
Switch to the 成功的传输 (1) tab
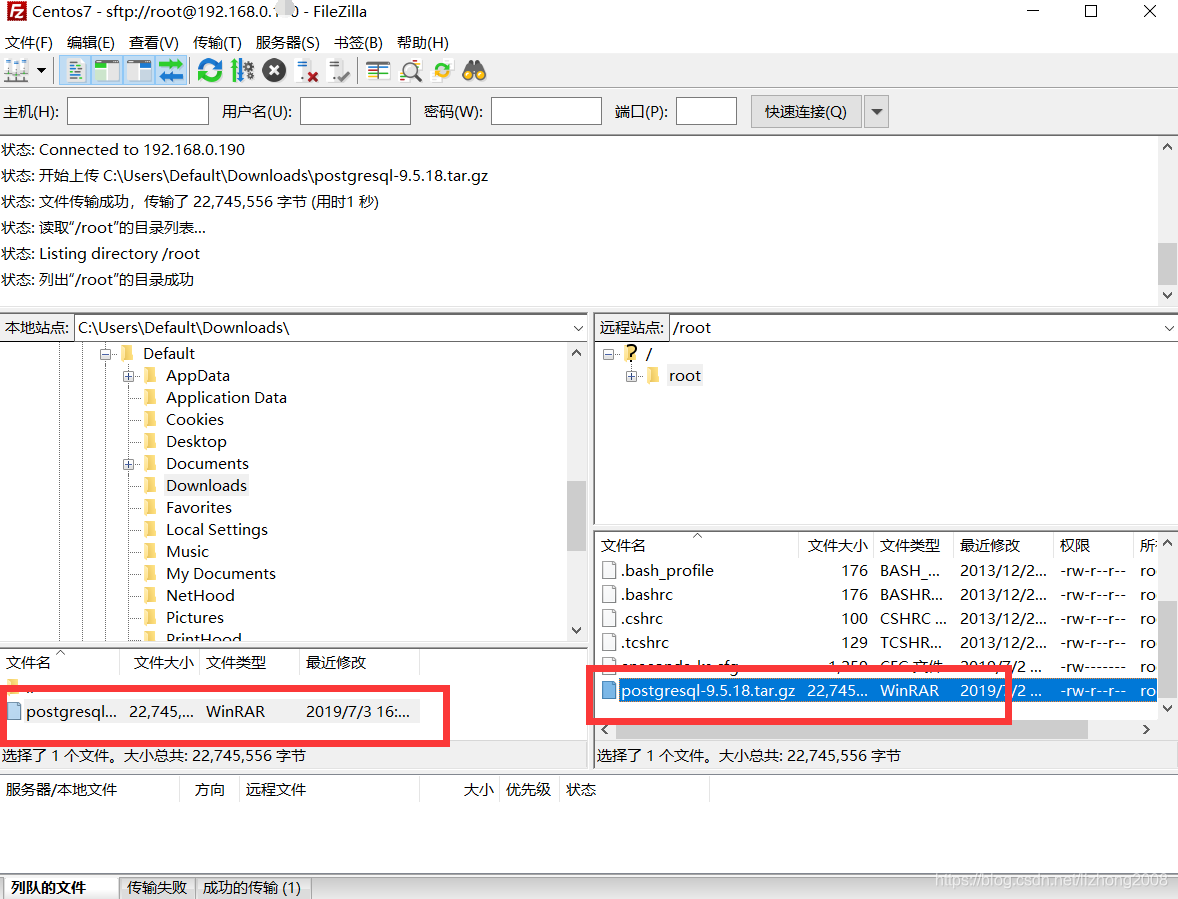point(252,888)
